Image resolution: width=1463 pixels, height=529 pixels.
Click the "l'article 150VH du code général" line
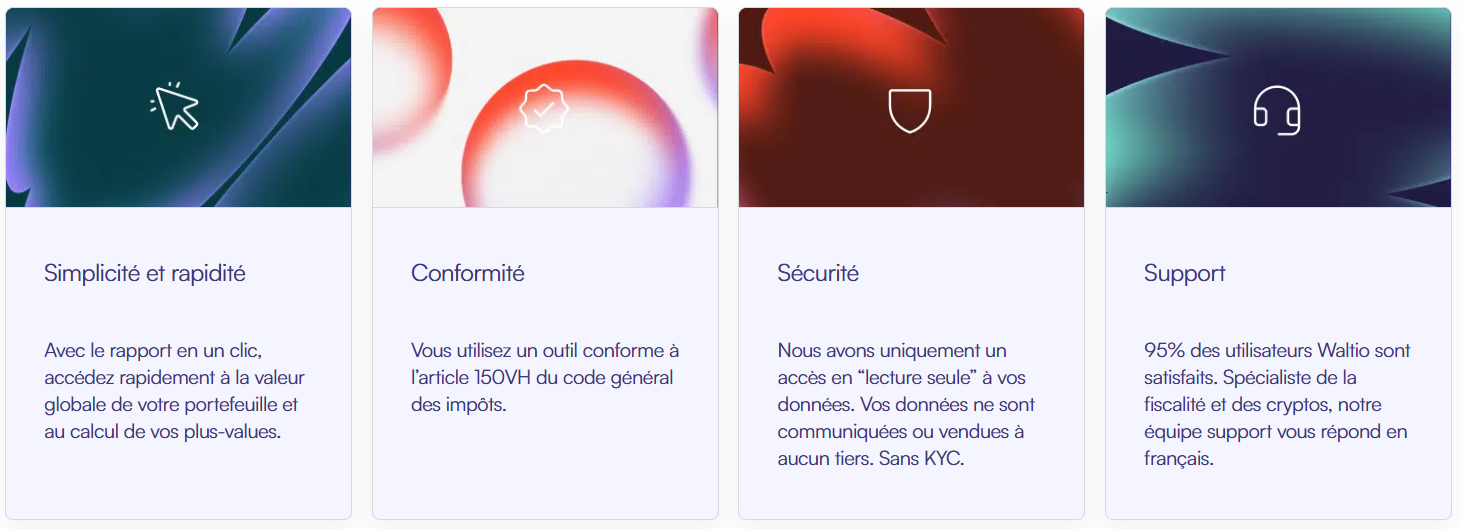[542, 378]
